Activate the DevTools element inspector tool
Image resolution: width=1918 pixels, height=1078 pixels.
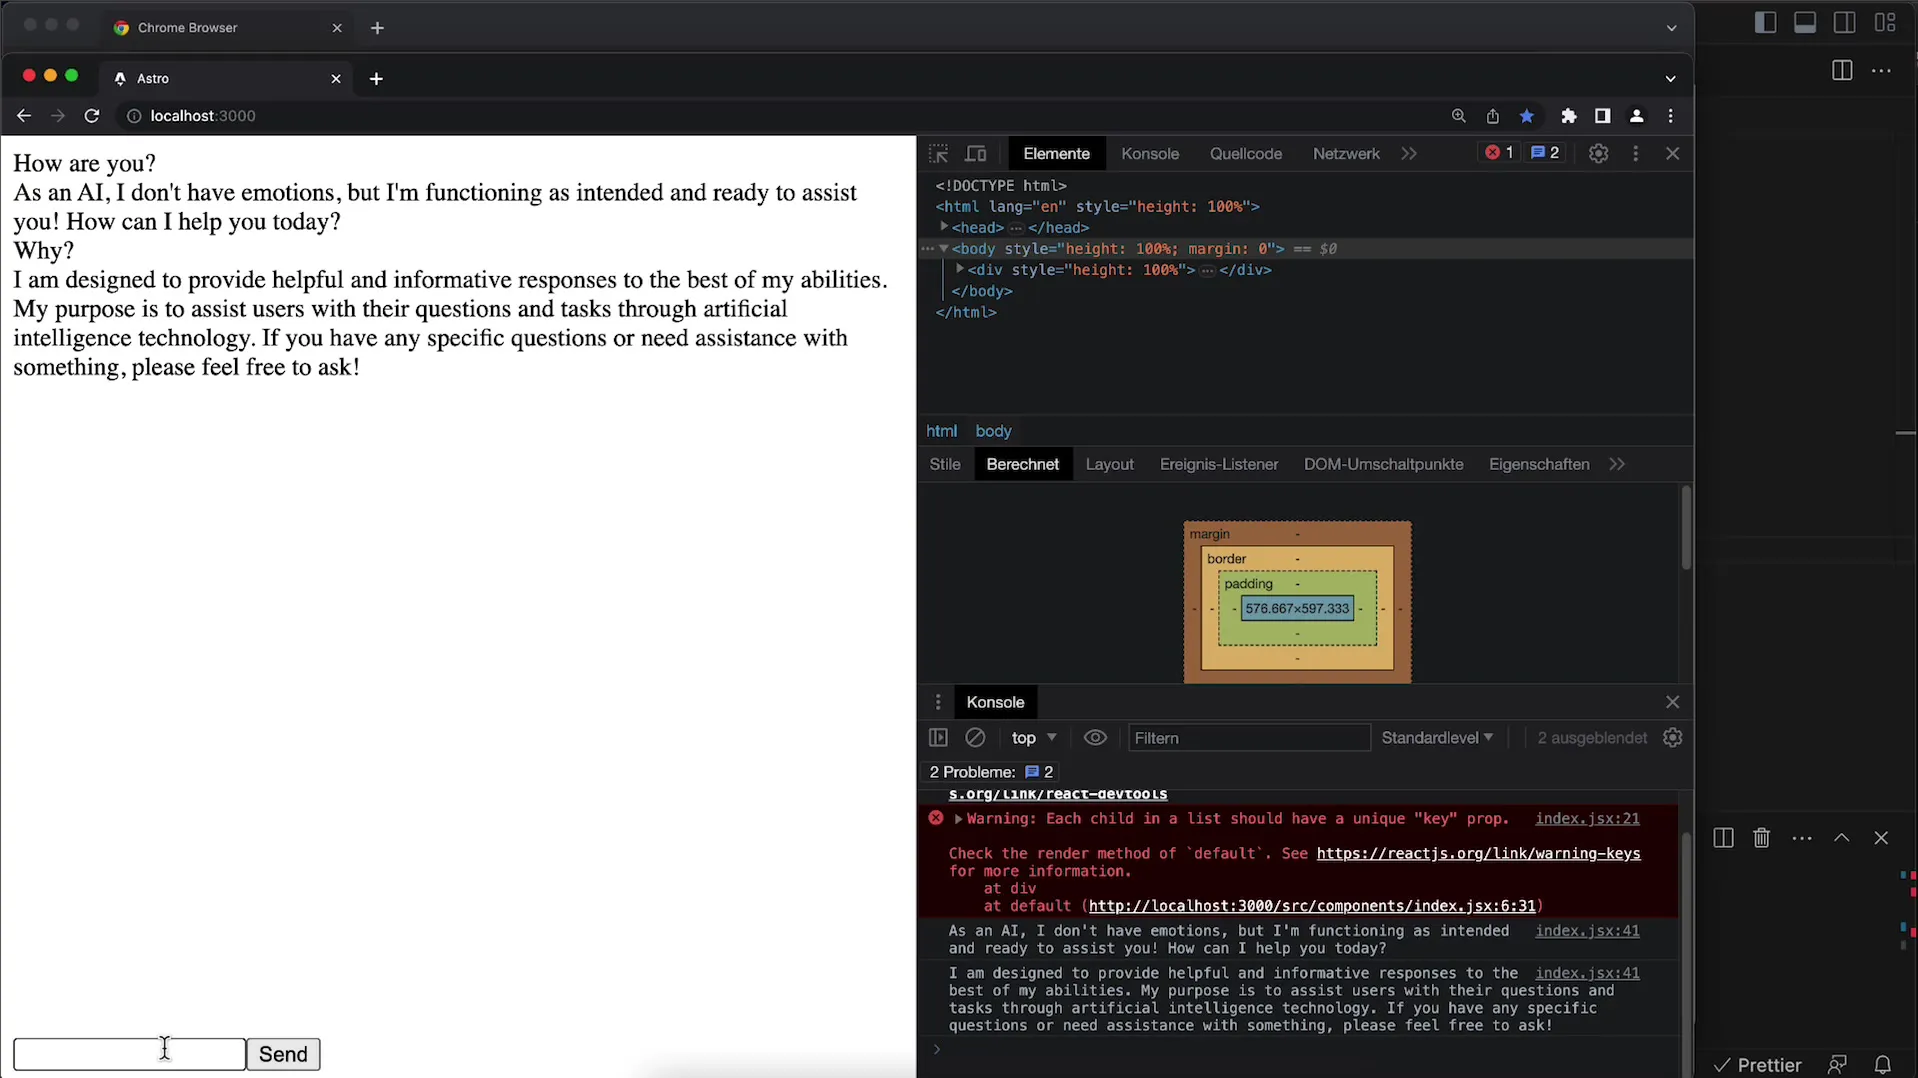(x=938, y=154)
